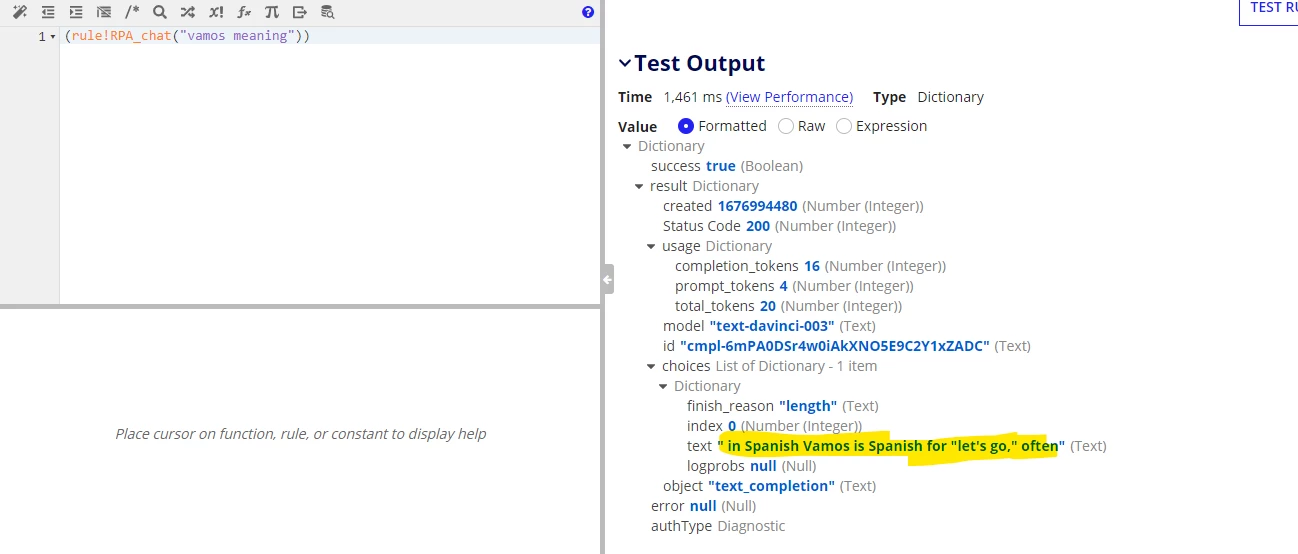Collapse the Dictionary node under choices
This screenshot has width=1298, height=554.
664,387
